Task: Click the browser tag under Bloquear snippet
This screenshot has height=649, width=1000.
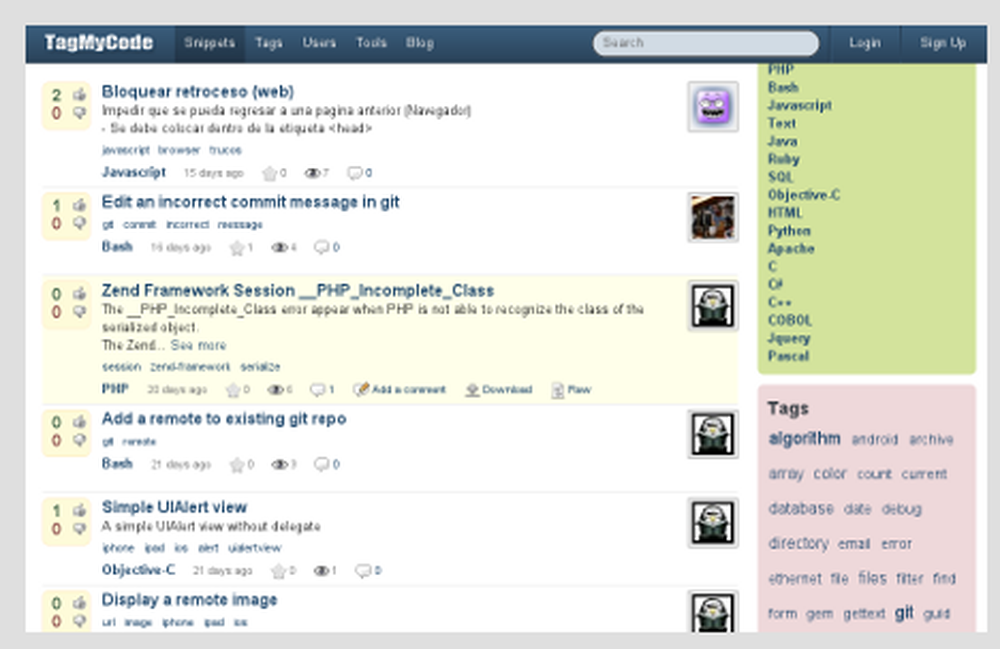Action: point(179,150)
